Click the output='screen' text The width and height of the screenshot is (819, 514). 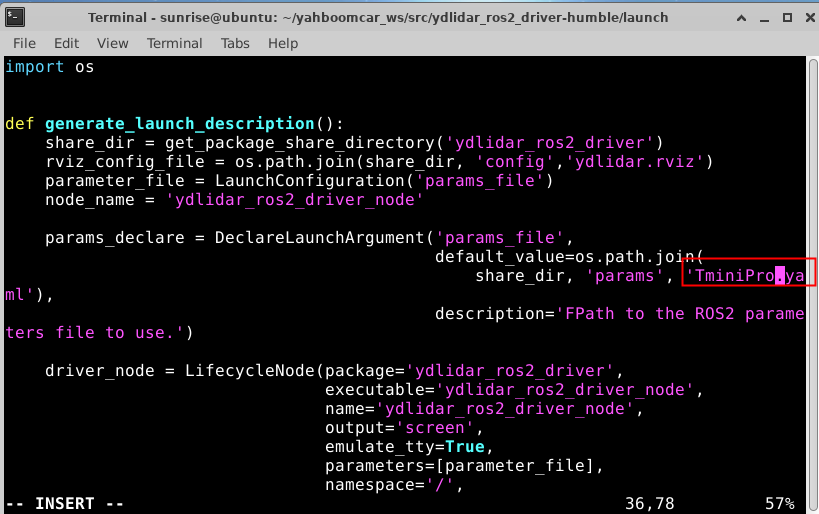pos(400,428)
